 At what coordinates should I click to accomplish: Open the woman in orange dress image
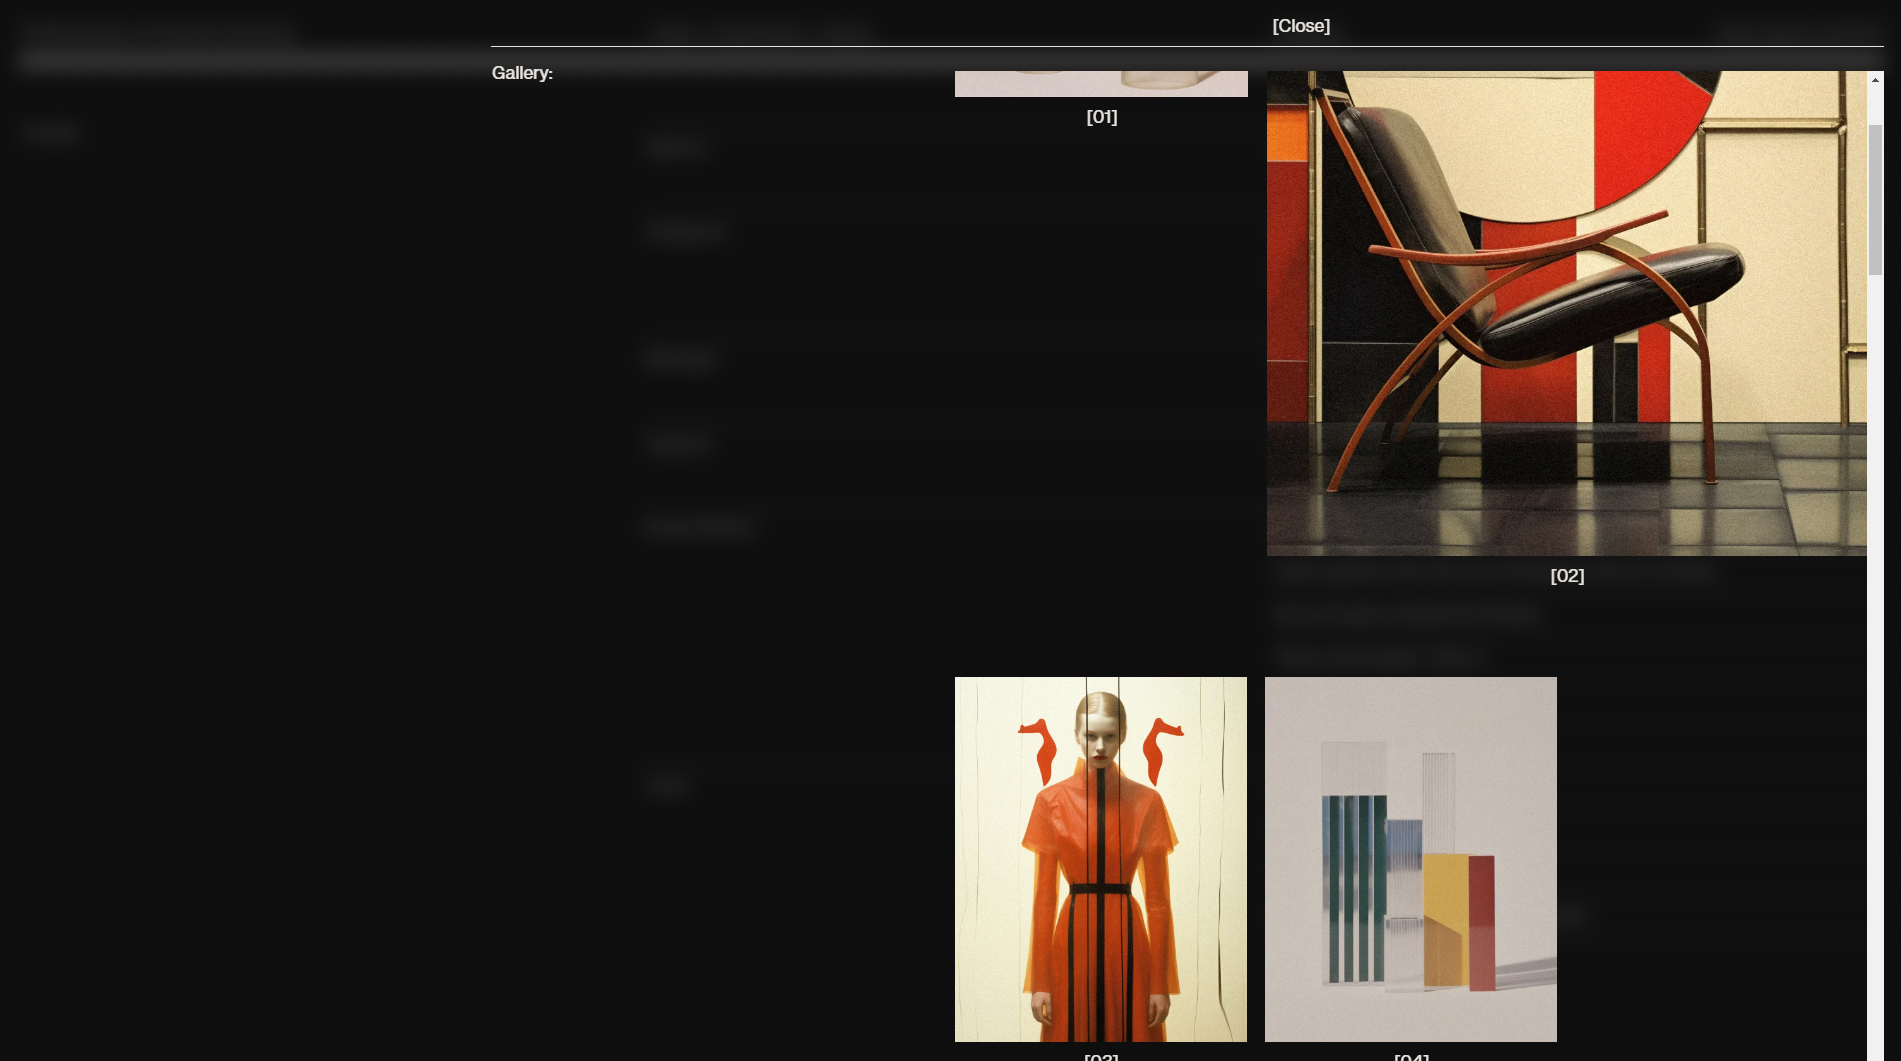[x=1100, y=858]
